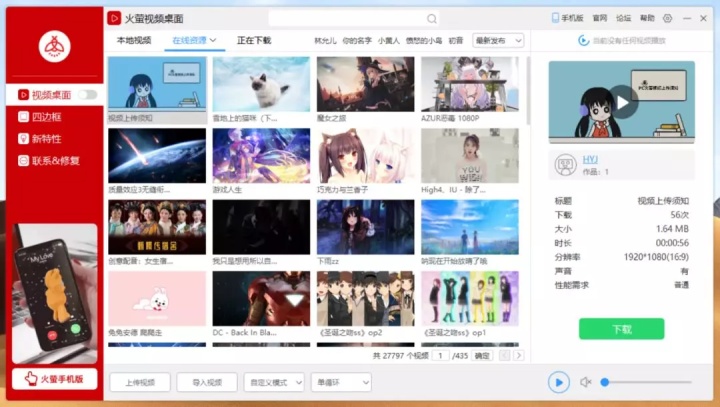This screenshot has height=407, width=720.
Task: Go to previous page arrow
Action: (x=505, y=356)
